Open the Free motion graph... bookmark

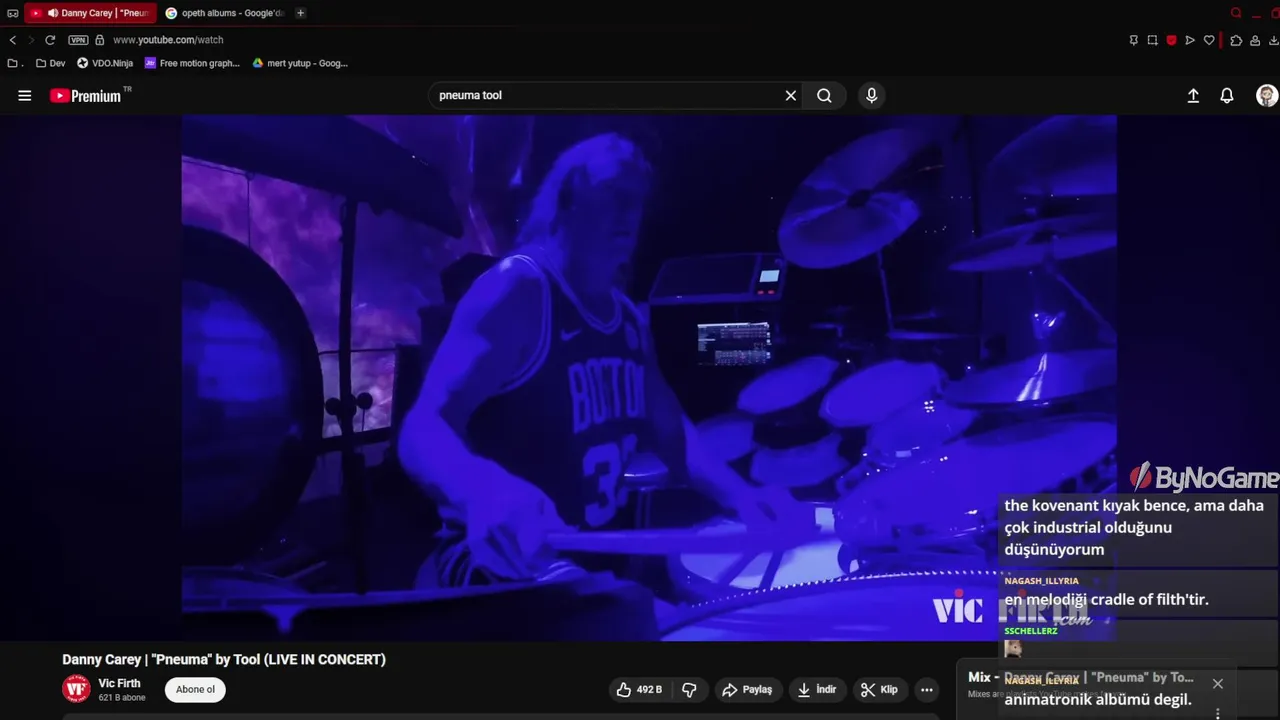[192, 63]
